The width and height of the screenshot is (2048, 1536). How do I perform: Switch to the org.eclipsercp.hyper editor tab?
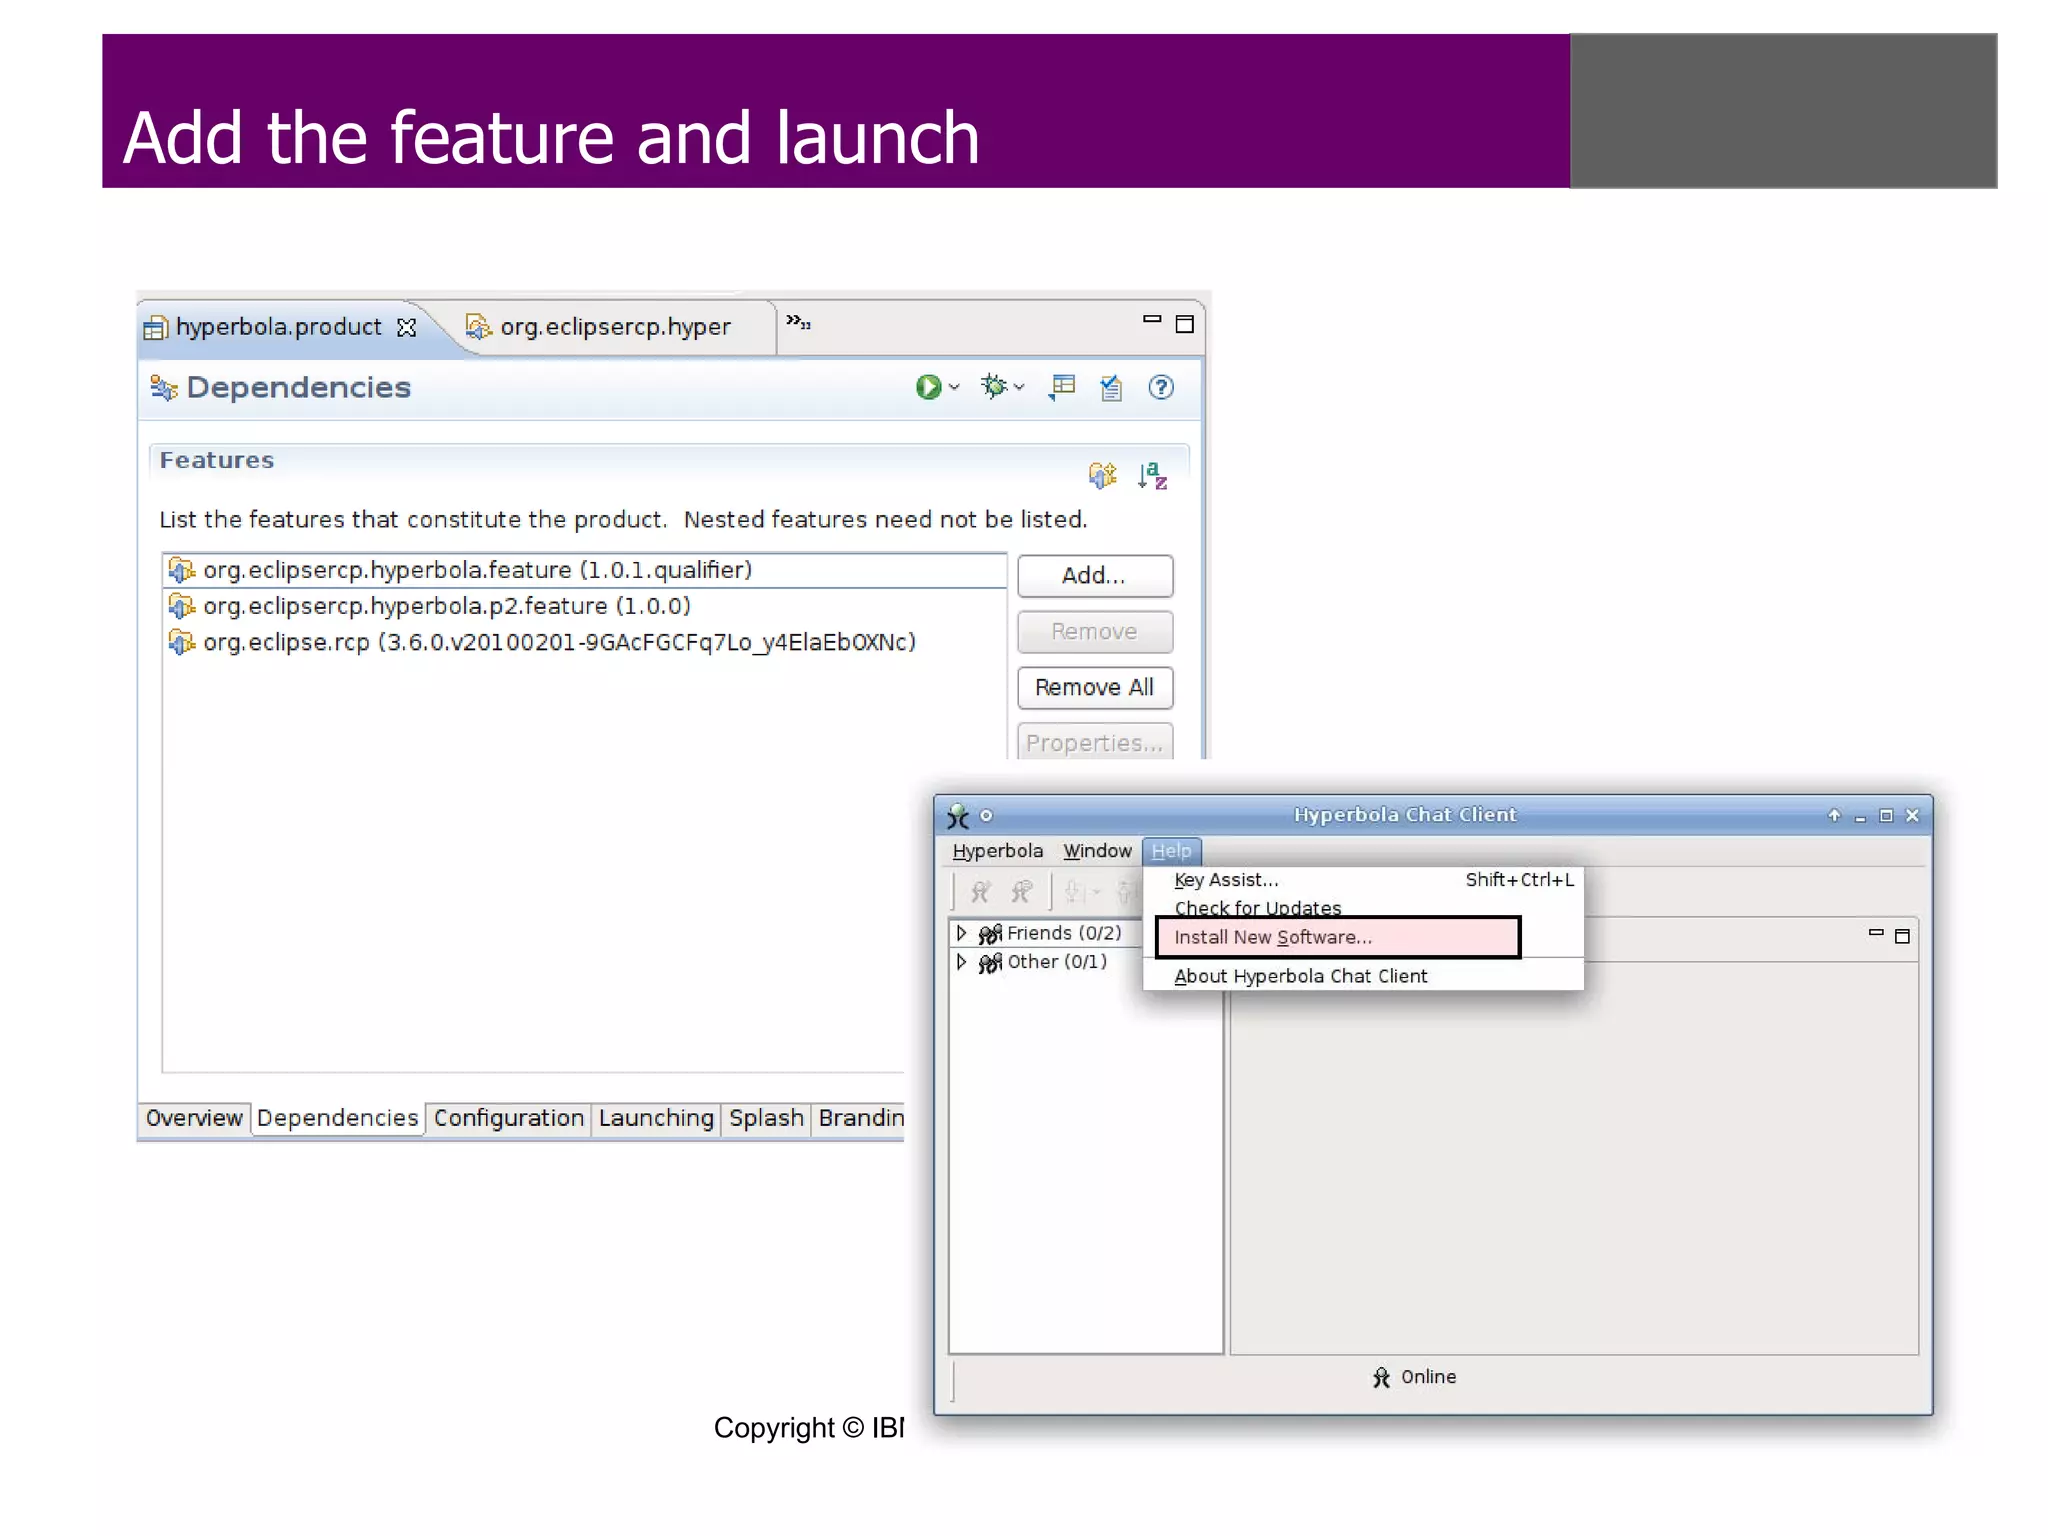point(615,327)
